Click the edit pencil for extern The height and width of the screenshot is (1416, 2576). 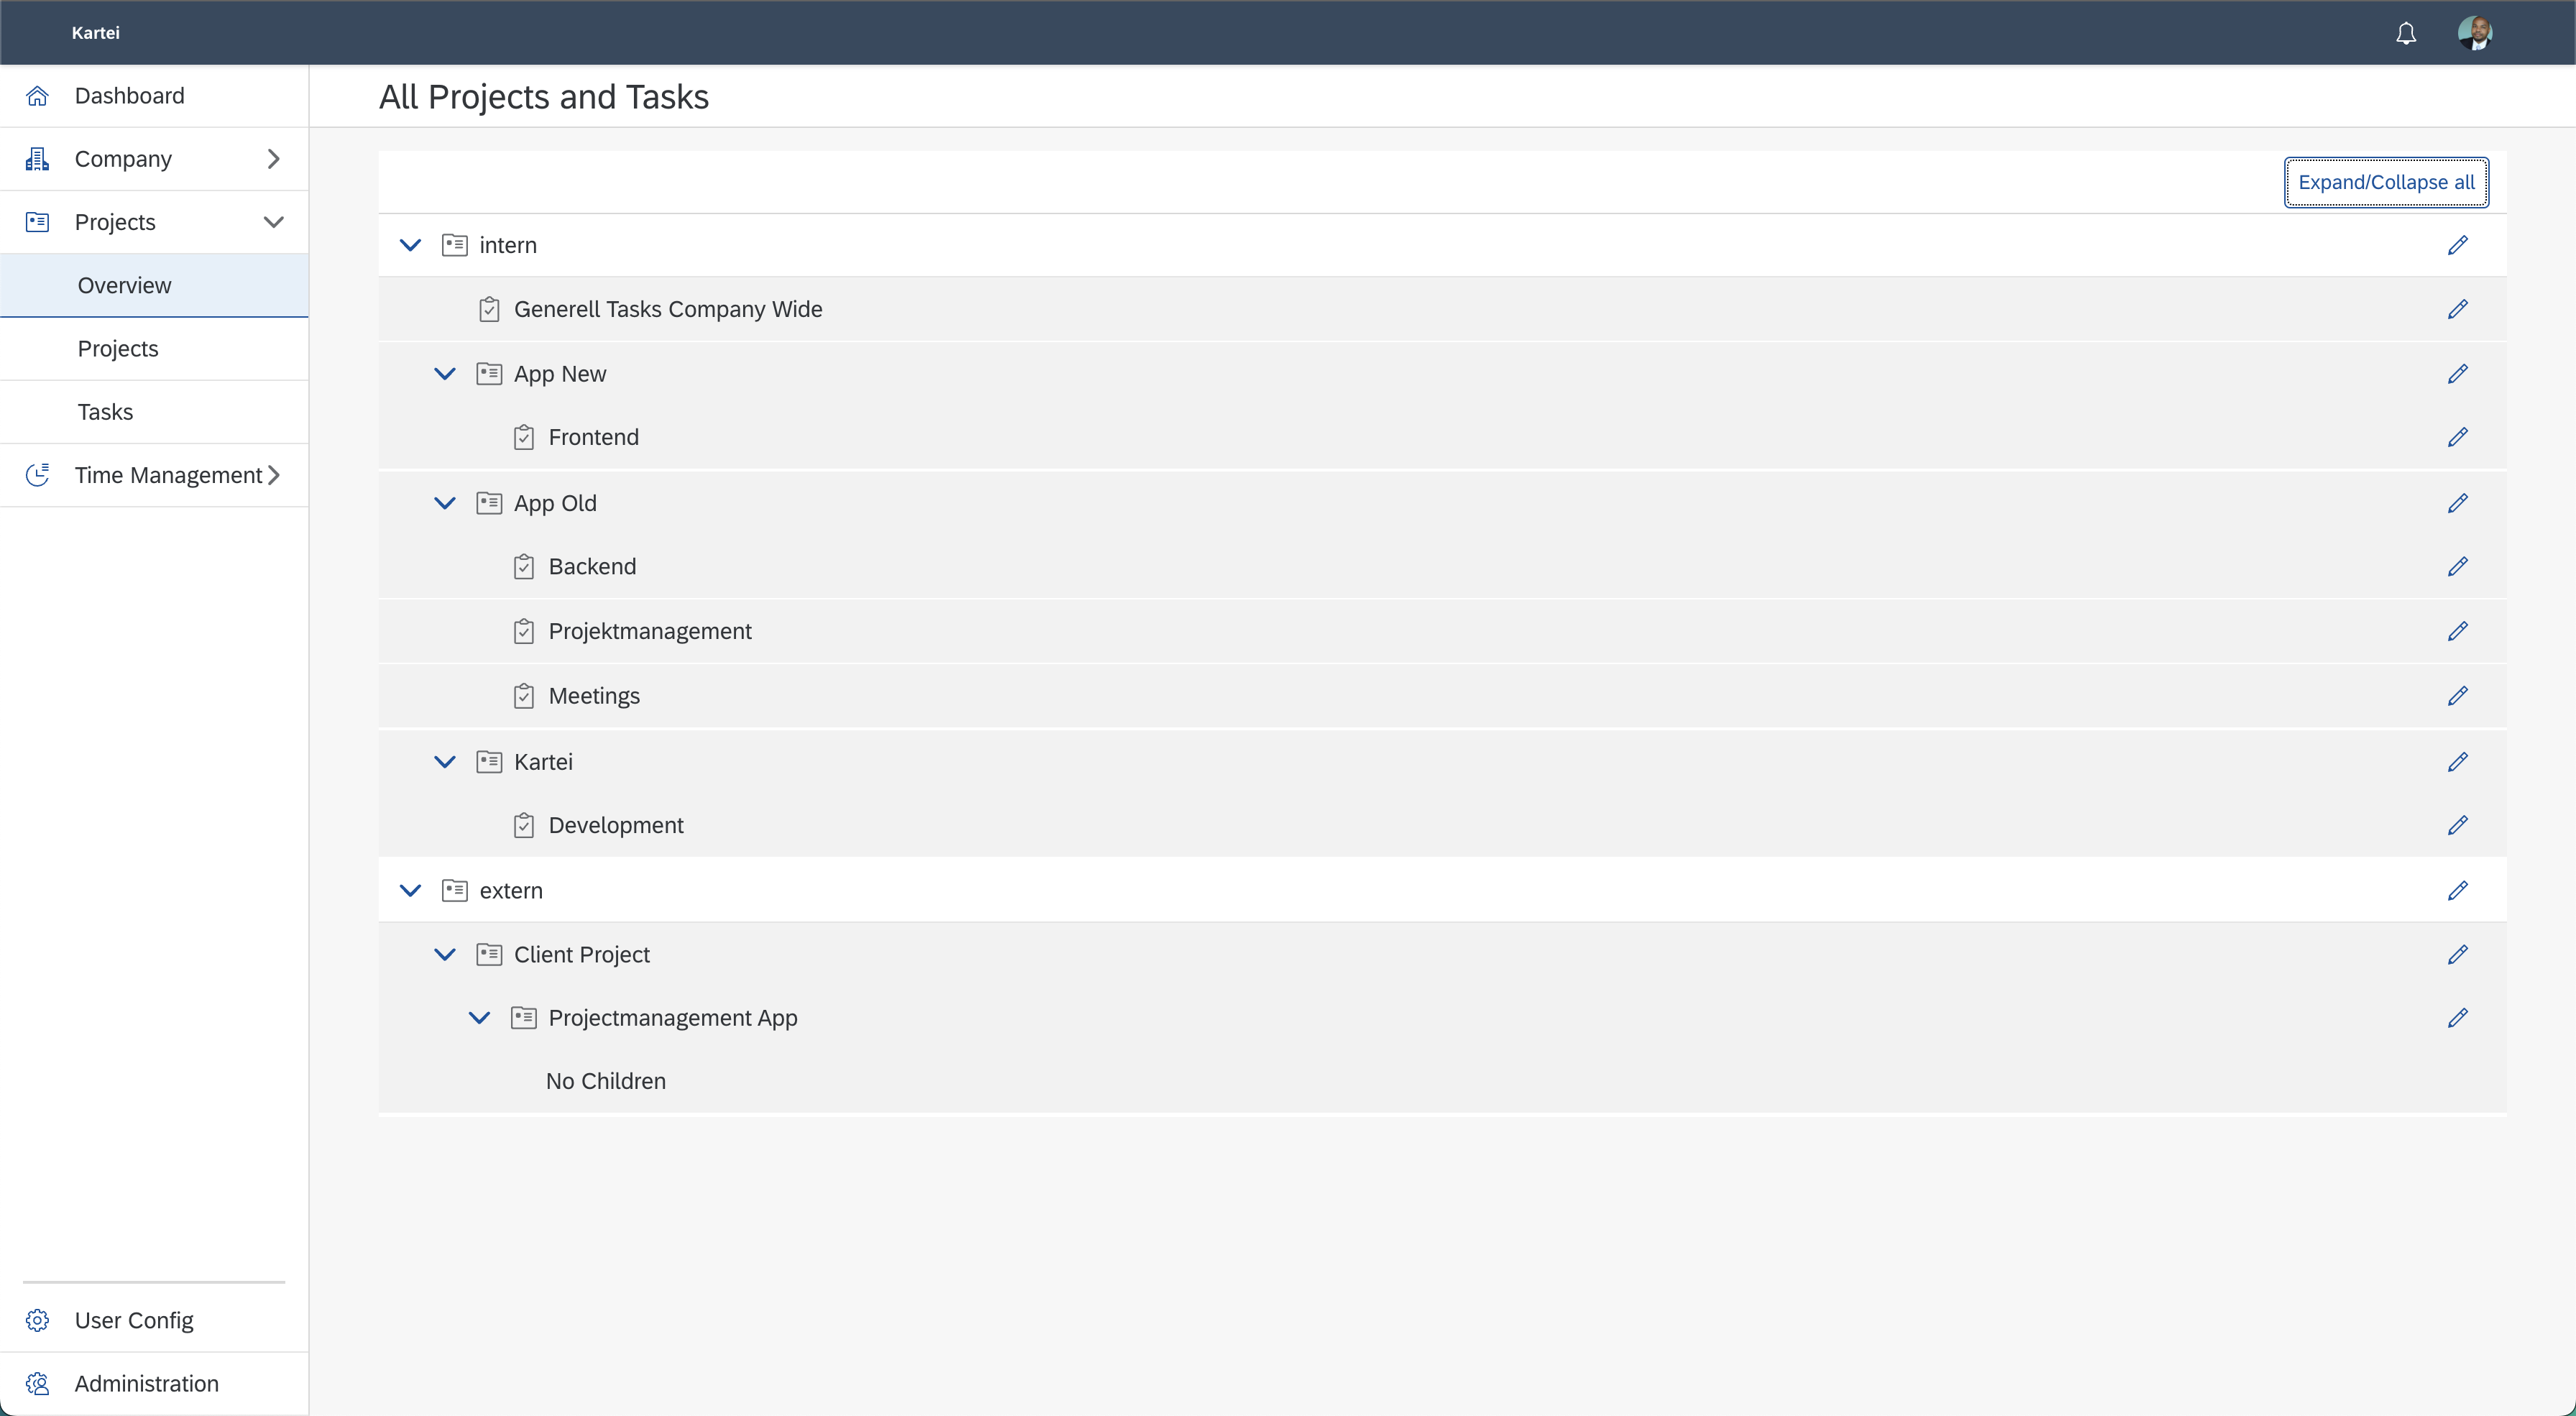2458,890
